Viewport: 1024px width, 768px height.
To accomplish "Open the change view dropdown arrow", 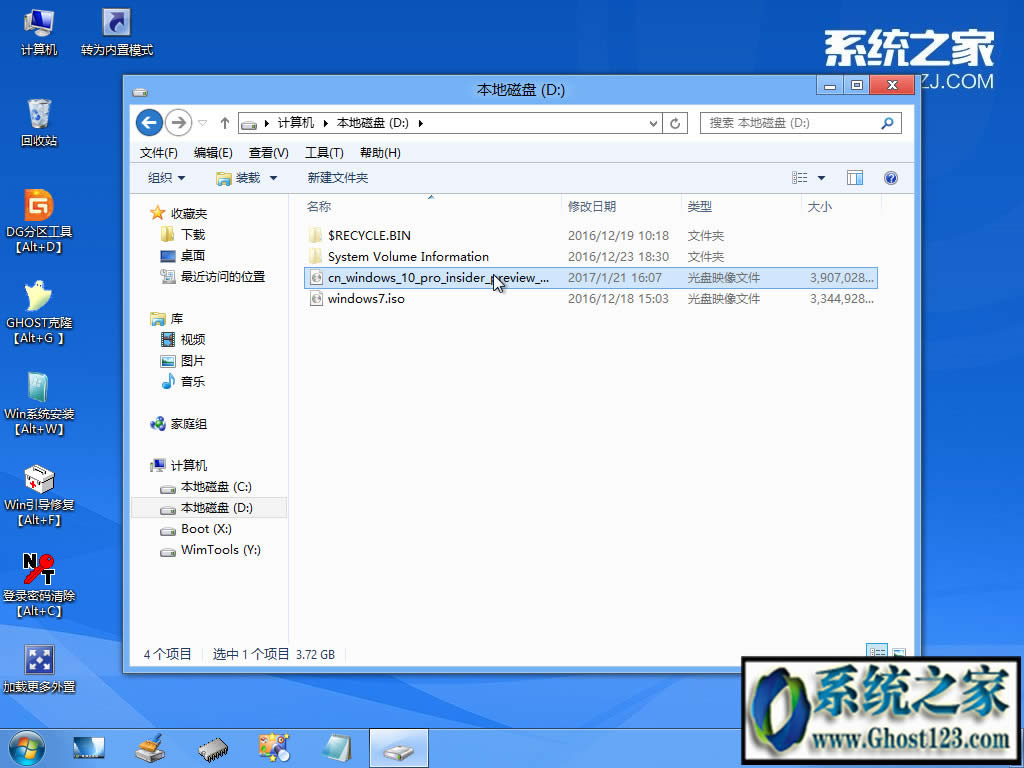I will [819, 177].
